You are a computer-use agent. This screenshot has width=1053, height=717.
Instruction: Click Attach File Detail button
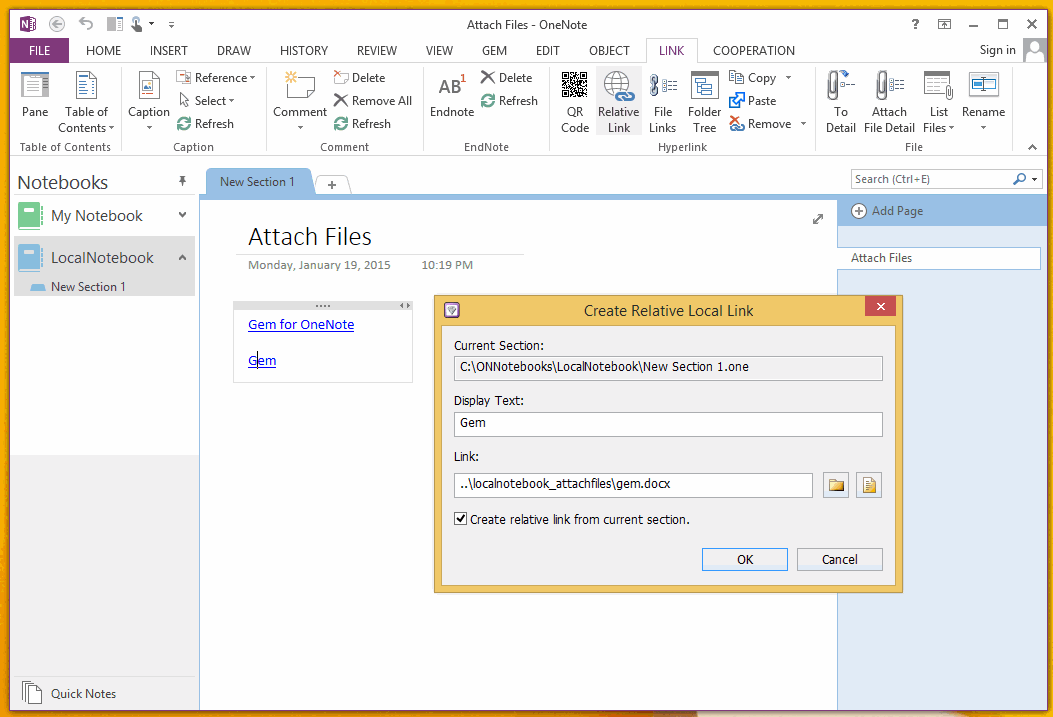click(889, 102)
